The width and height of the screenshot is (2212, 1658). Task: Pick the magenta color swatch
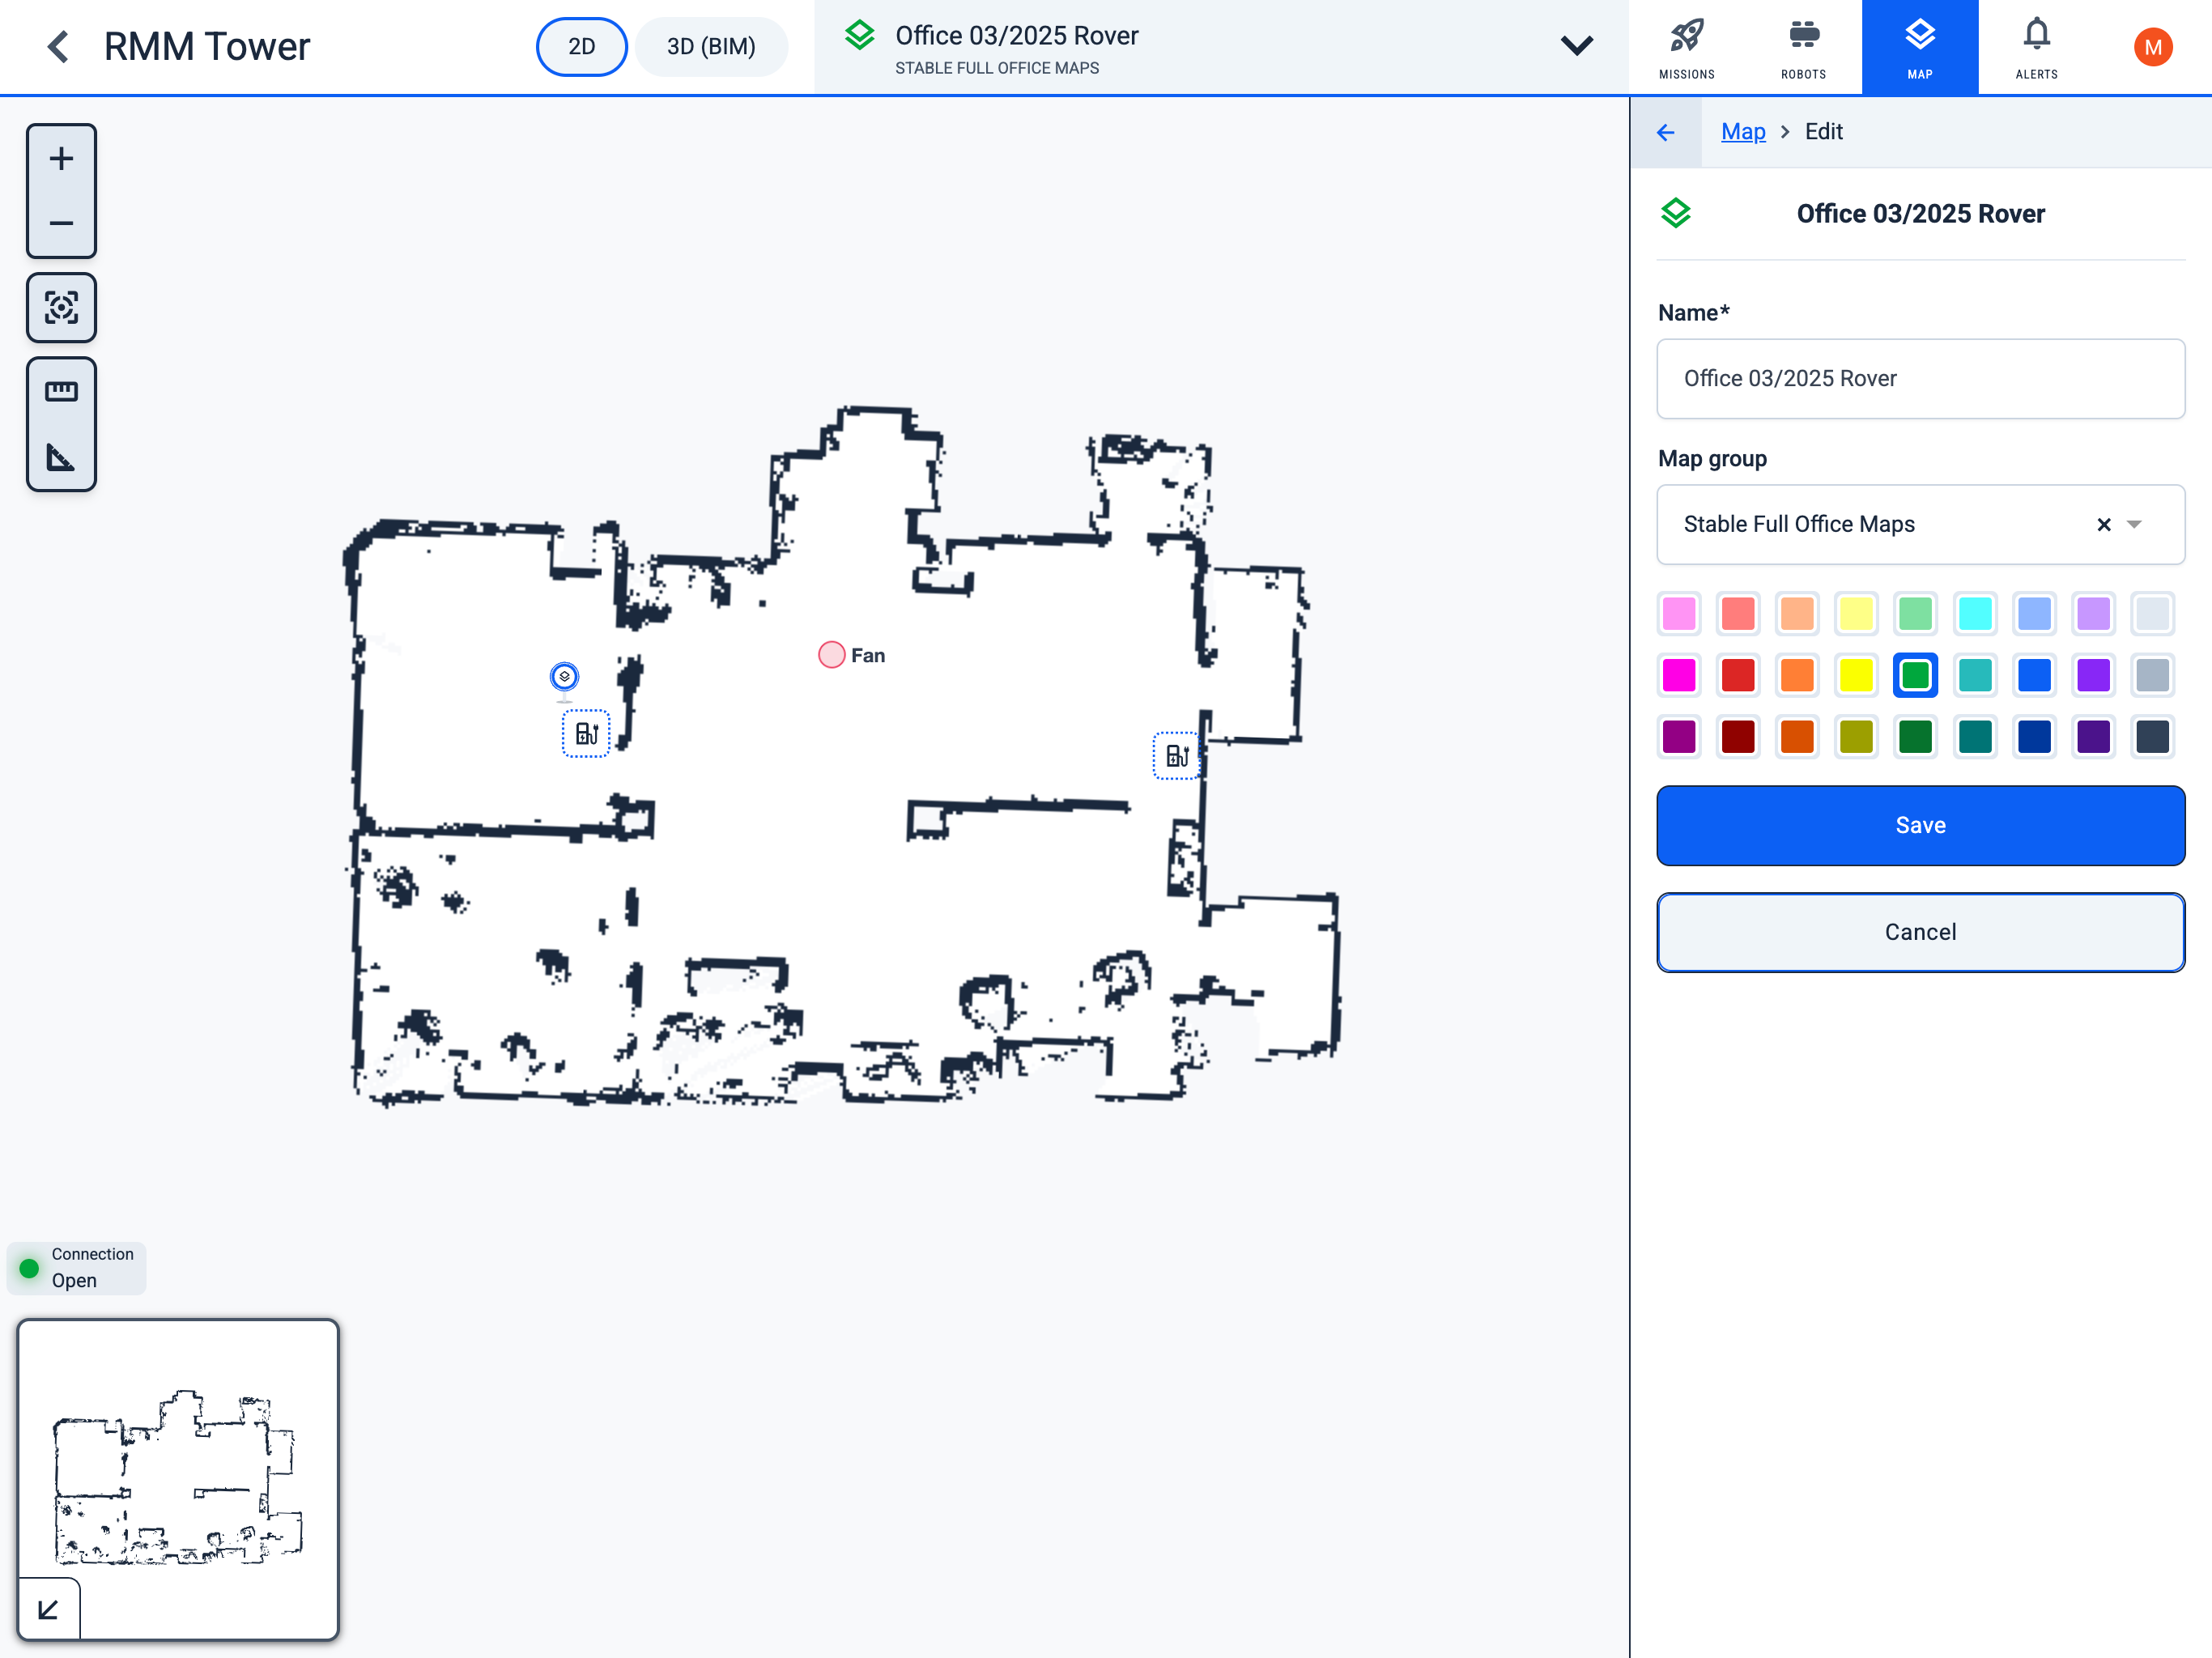point(1679,675)
